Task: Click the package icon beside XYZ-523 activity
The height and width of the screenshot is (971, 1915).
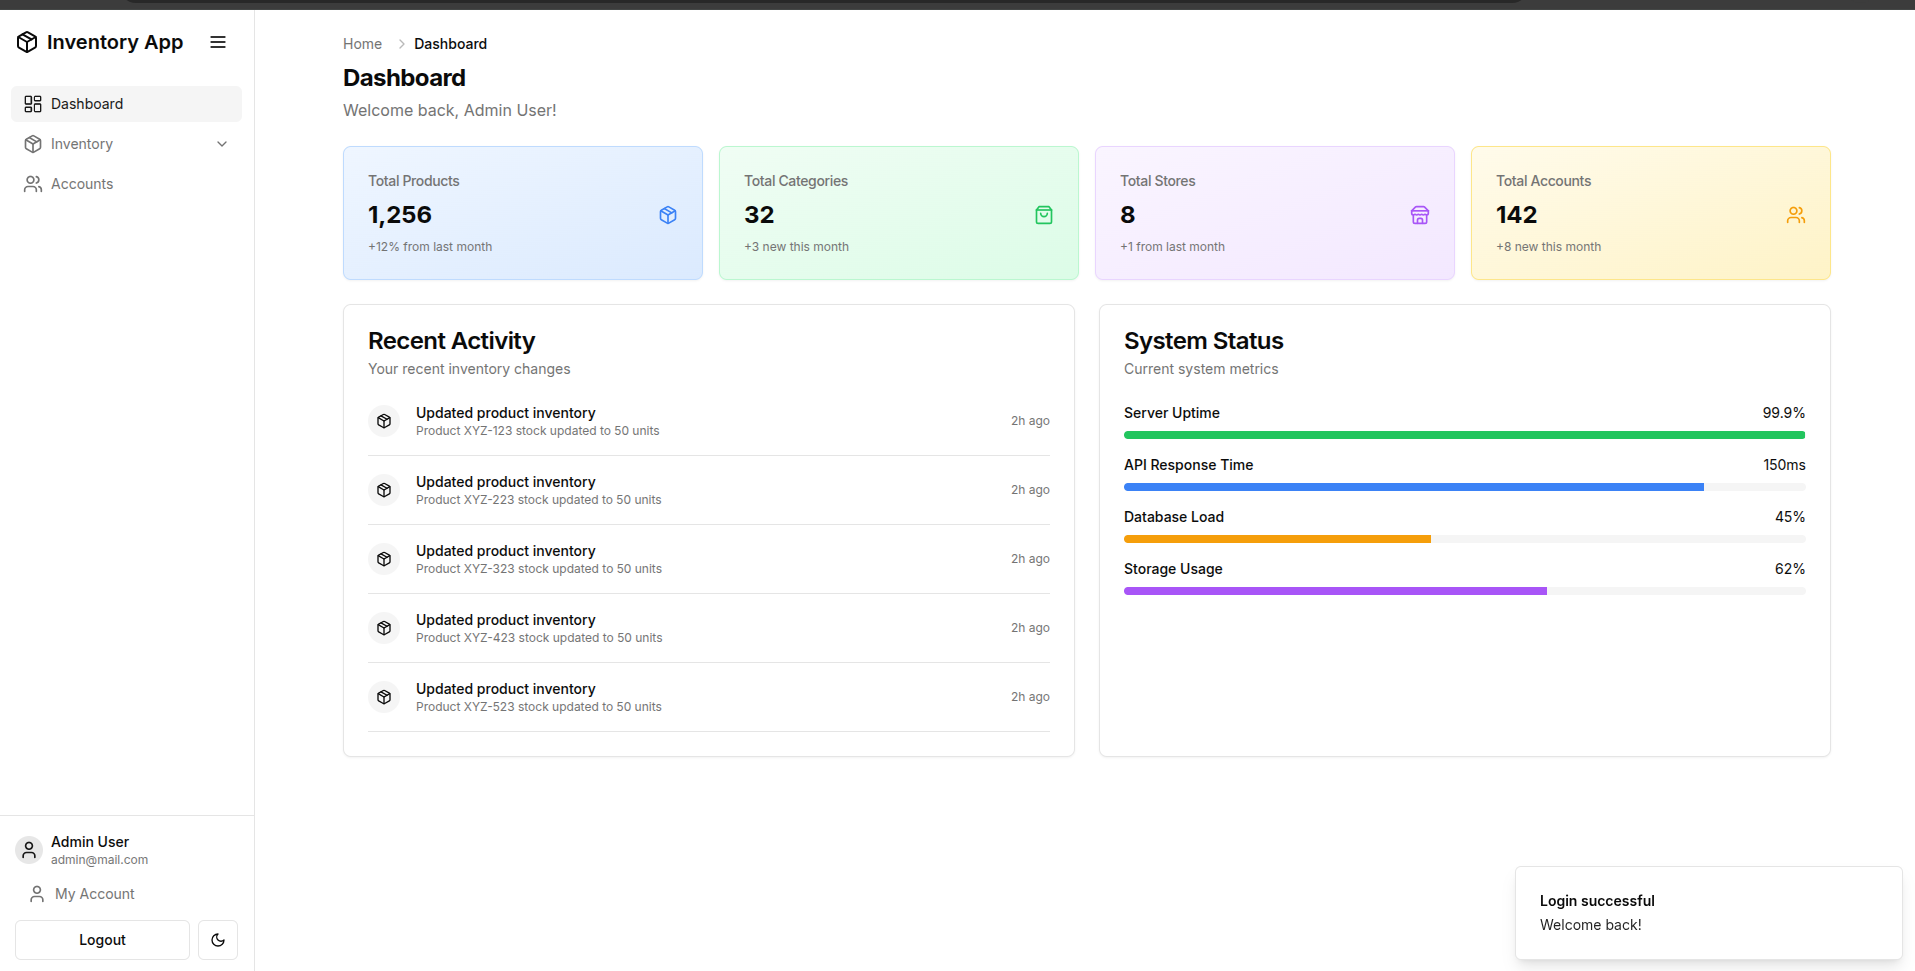Action: click(384, 697)
